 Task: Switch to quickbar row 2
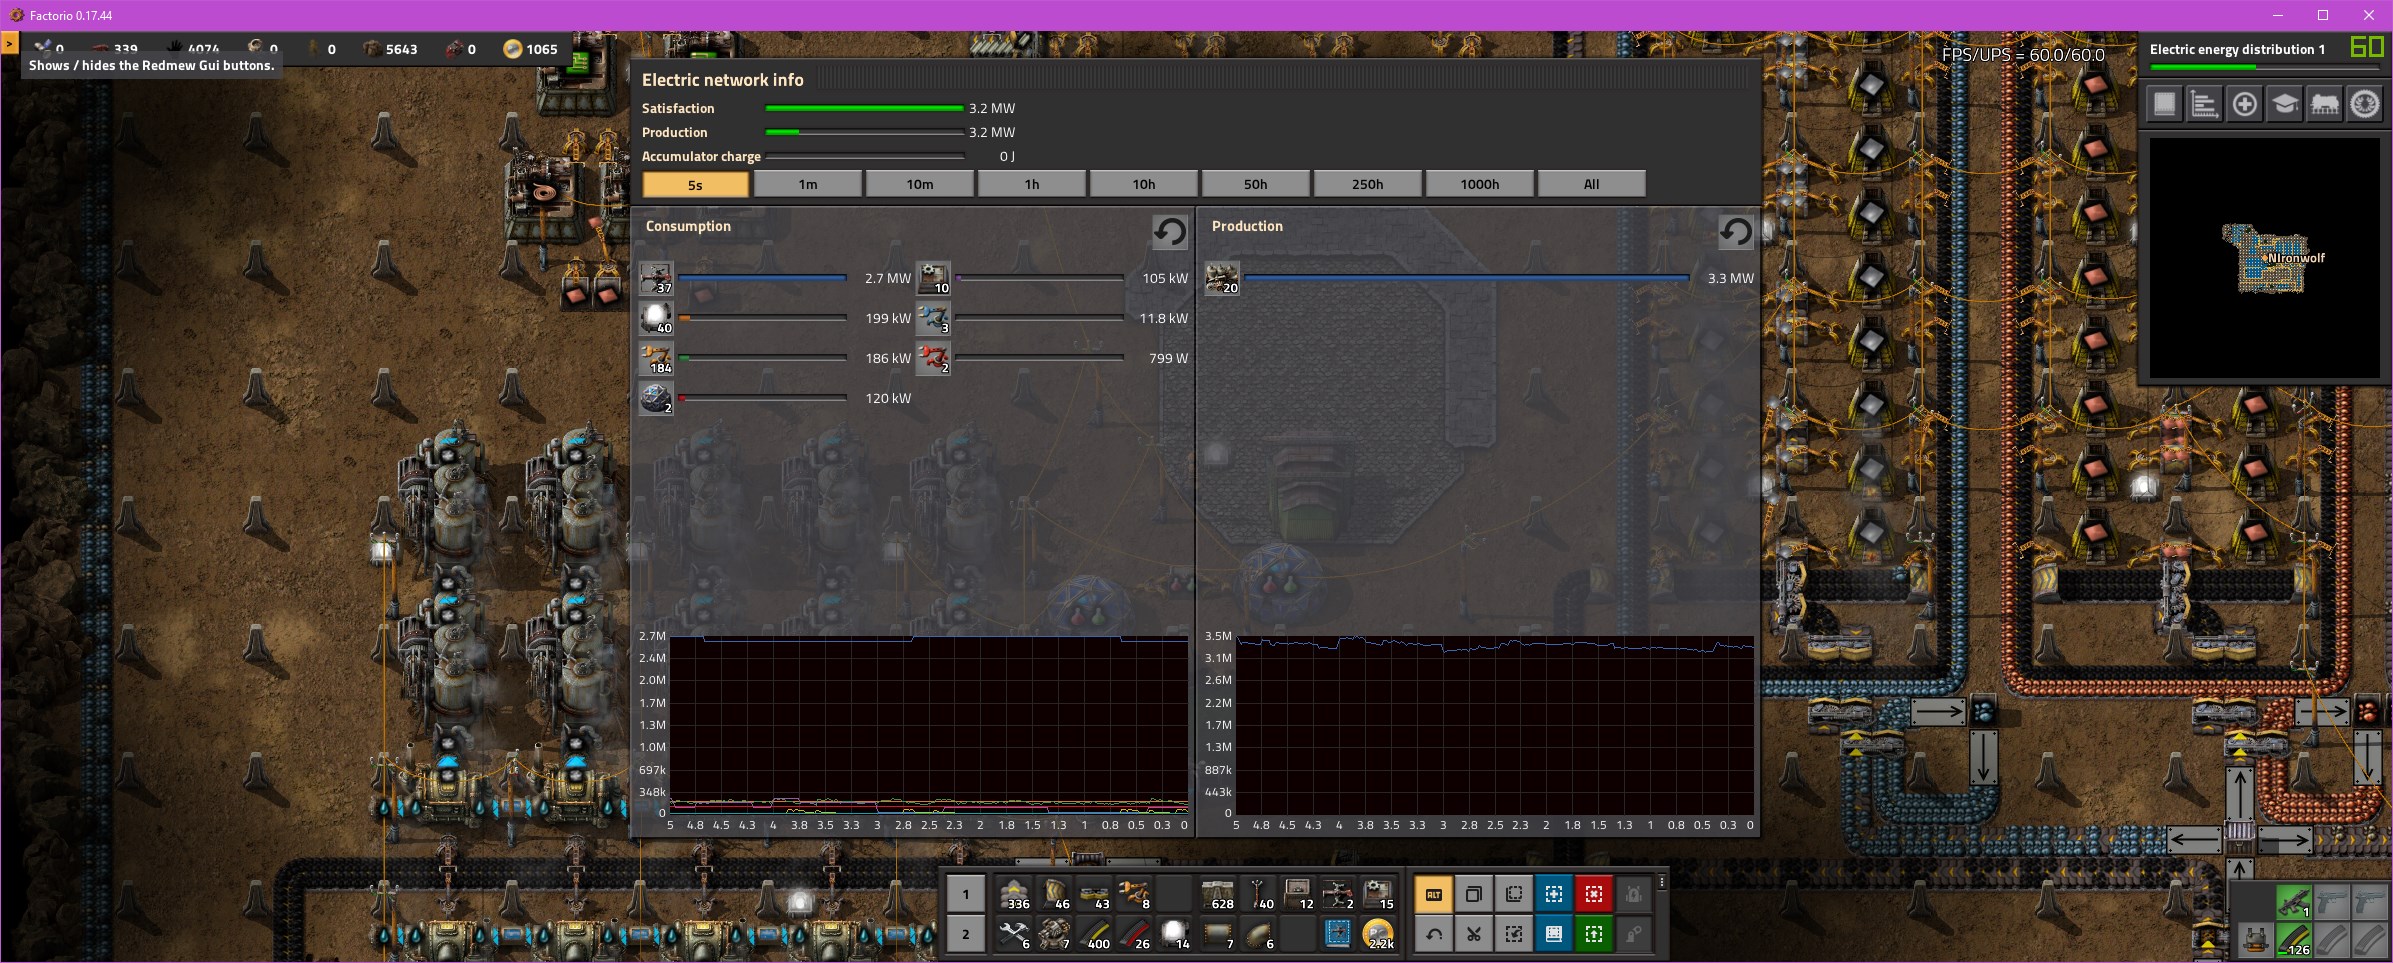pos(966,934)
